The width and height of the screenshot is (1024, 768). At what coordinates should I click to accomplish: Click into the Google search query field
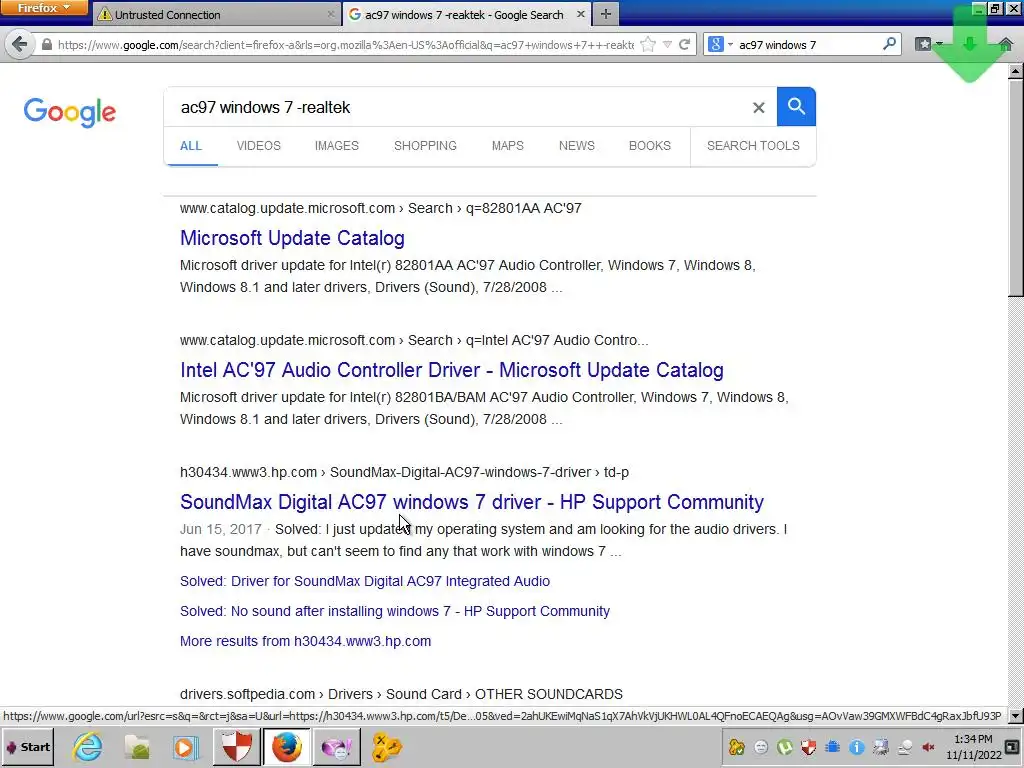457,107
